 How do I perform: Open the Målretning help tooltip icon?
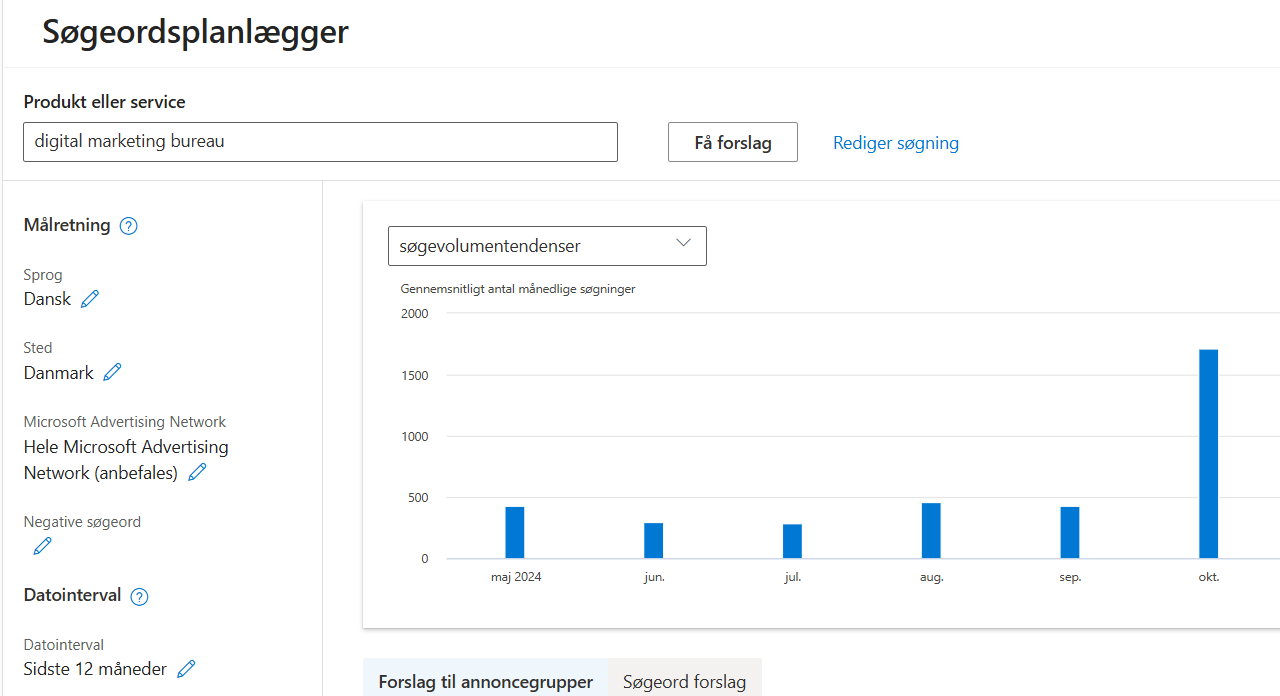(x=128, y=226)
